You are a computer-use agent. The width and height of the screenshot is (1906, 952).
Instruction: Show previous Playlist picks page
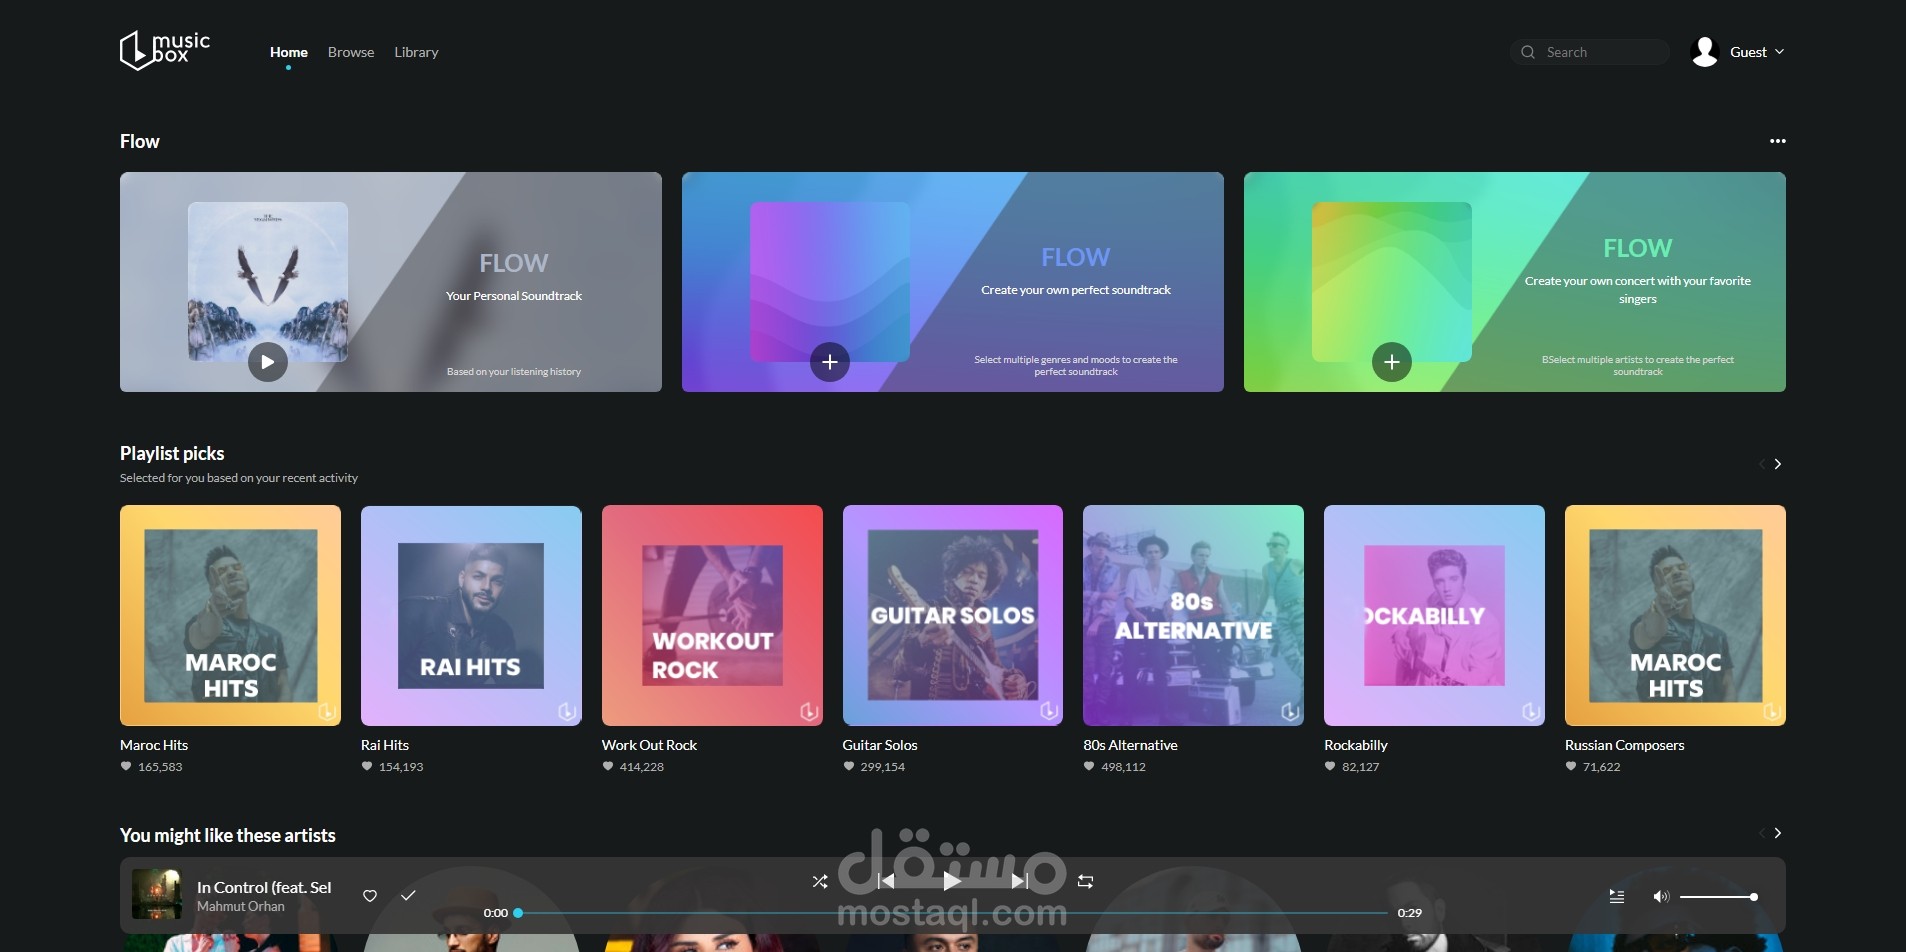1762,464
